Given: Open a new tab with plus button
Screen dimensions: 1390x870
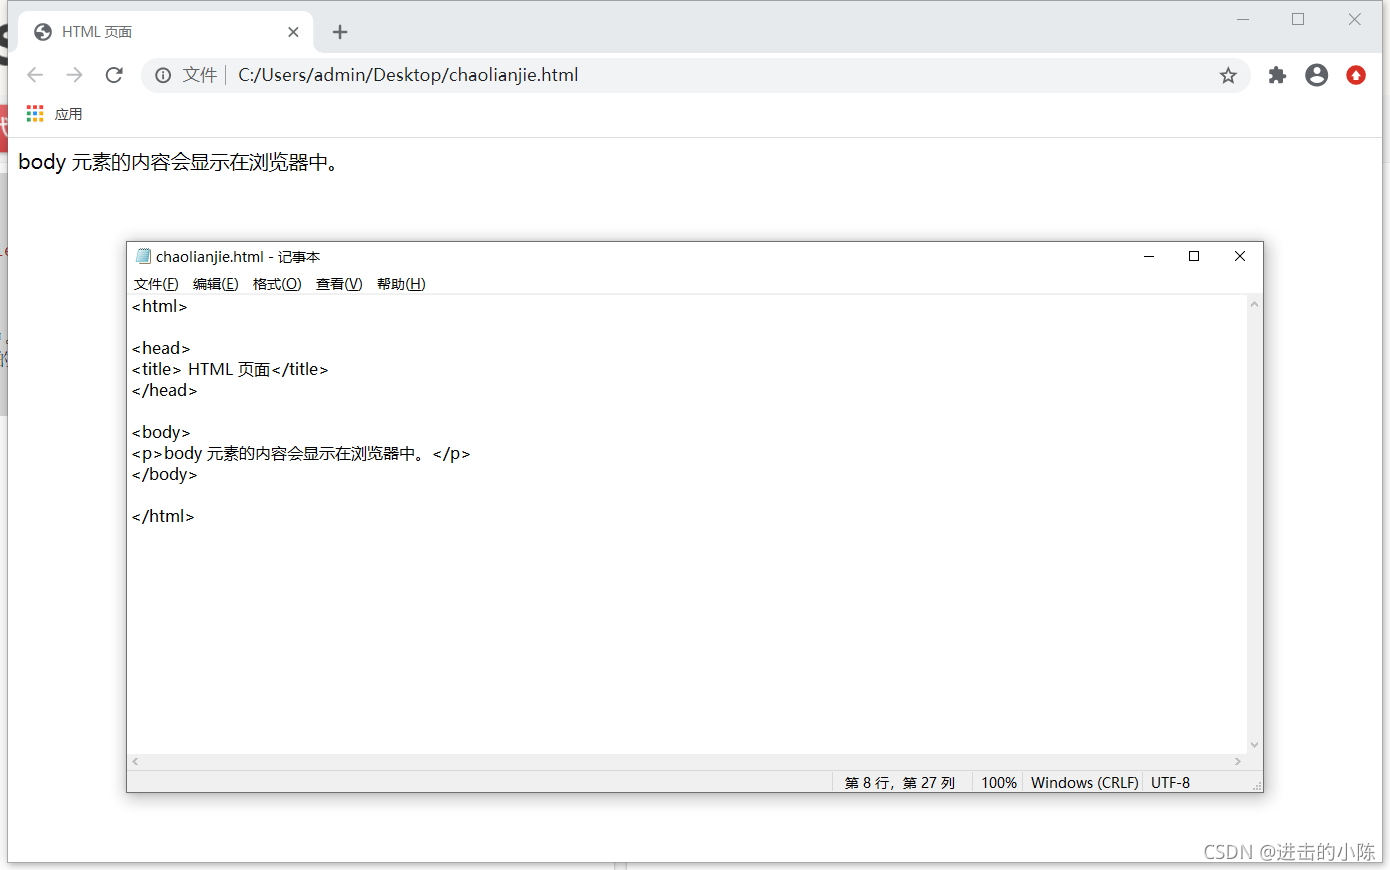Looking at the screenshot, I should [340, 32].
